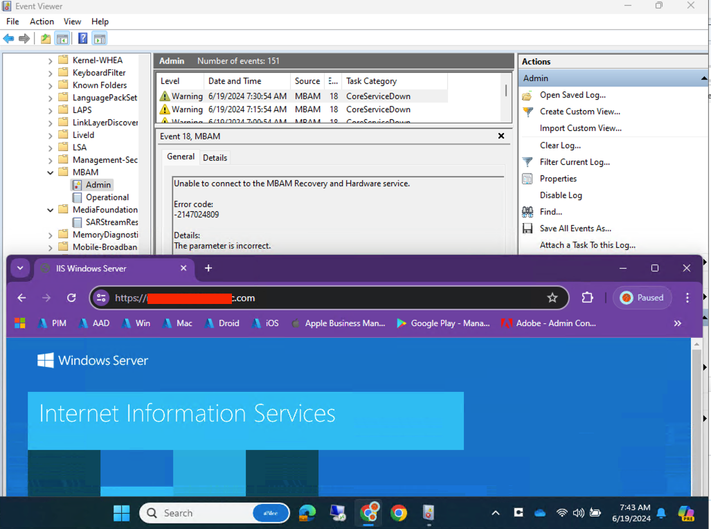Click the Forward arrow in Event Viewer toolbar

coord(24,39)
